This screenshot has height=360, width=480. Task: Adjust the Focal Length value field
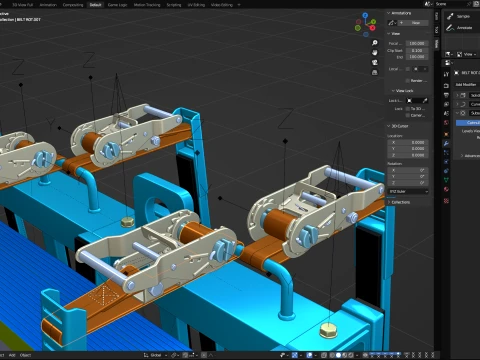tap(417, 44)
